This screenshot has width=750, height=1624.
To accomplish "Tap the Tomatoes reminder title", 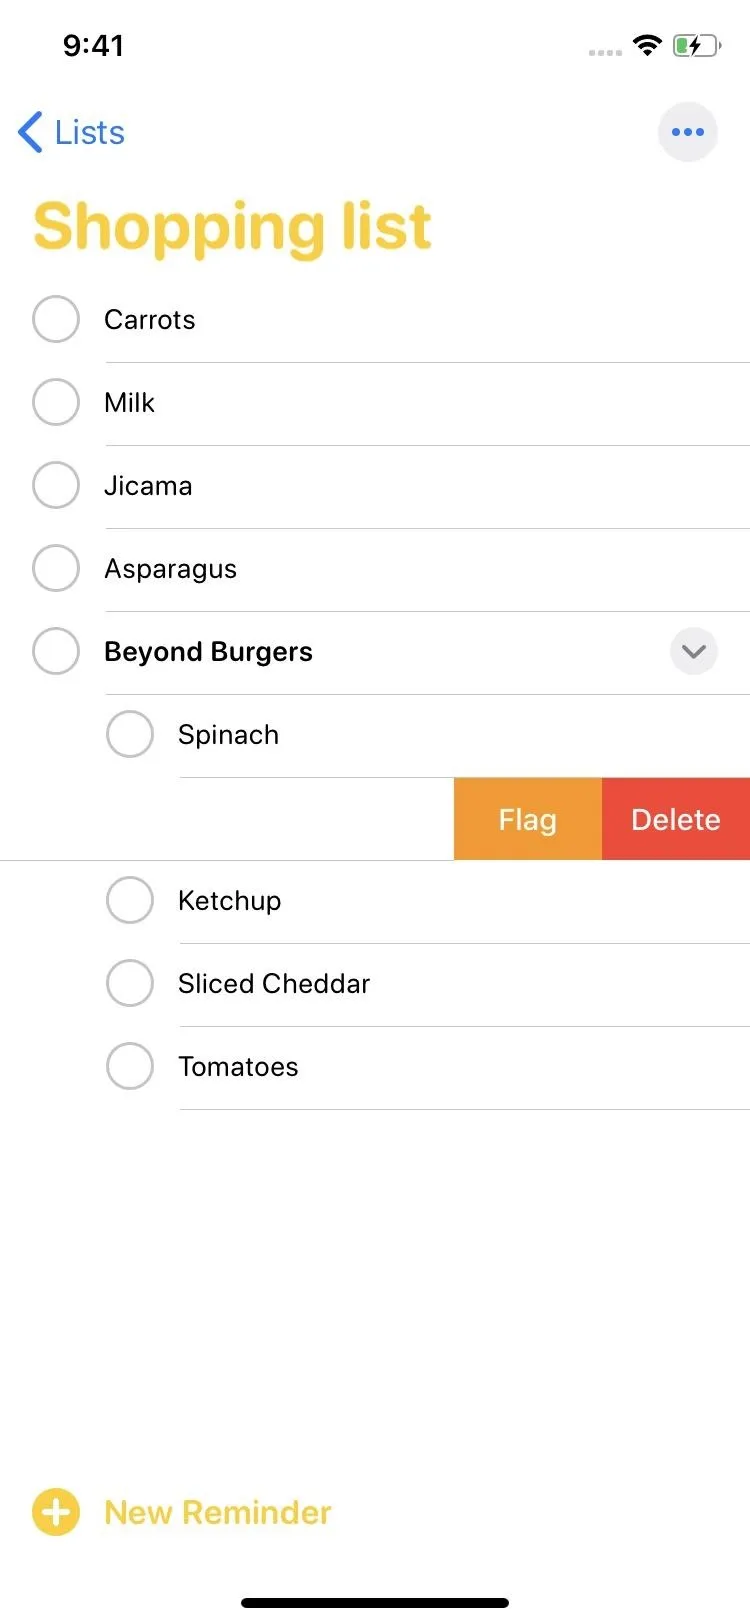I will 238,1067.
